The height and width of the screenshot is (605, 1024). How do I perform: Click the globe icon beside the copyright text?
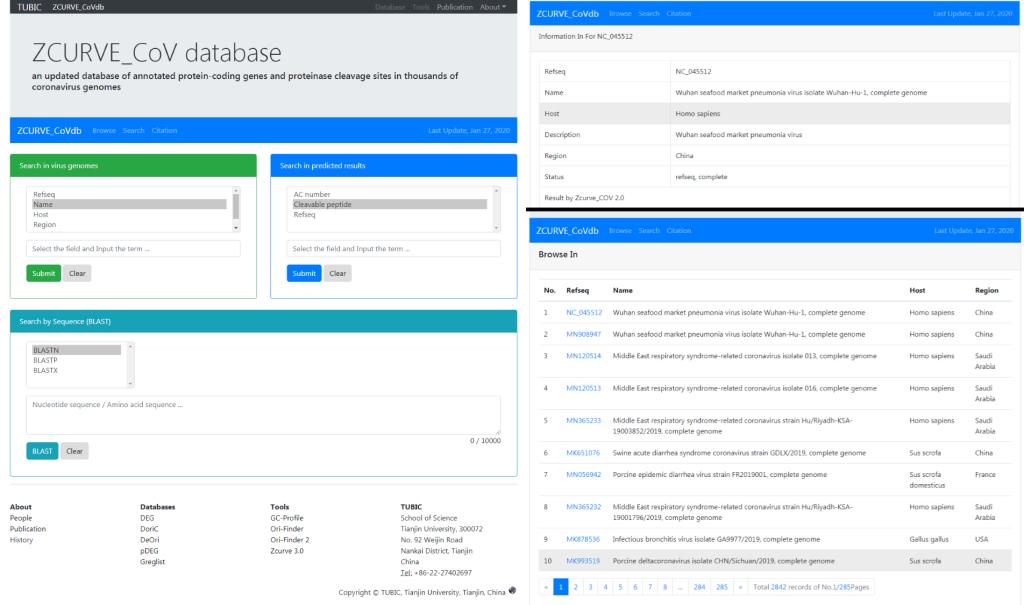point(513,589)
